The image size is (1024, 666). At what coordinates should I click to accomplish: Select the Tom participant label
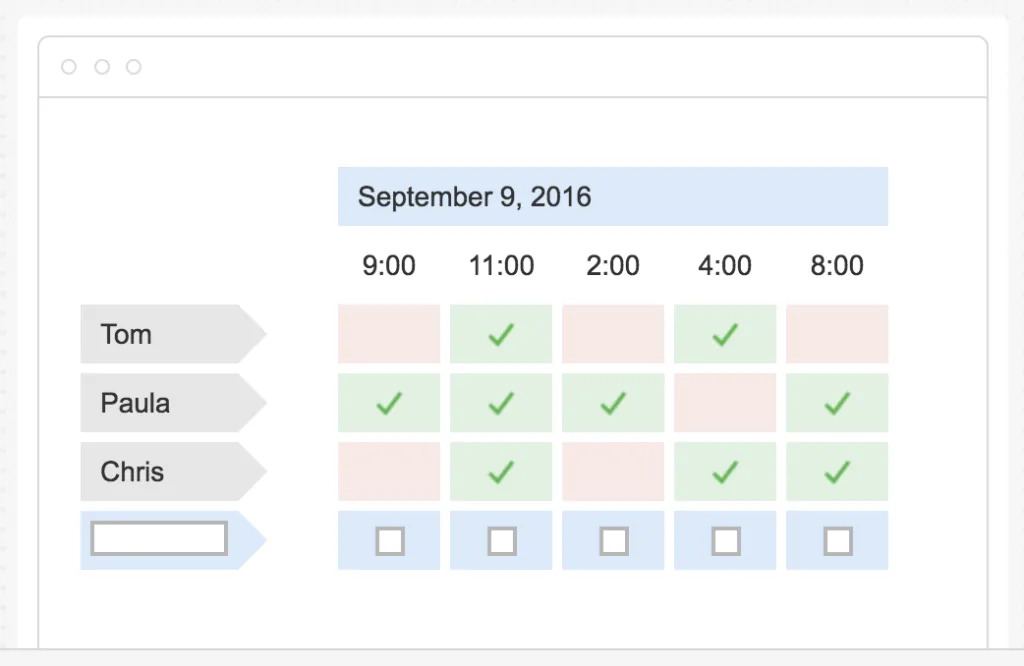coord(173,334)
